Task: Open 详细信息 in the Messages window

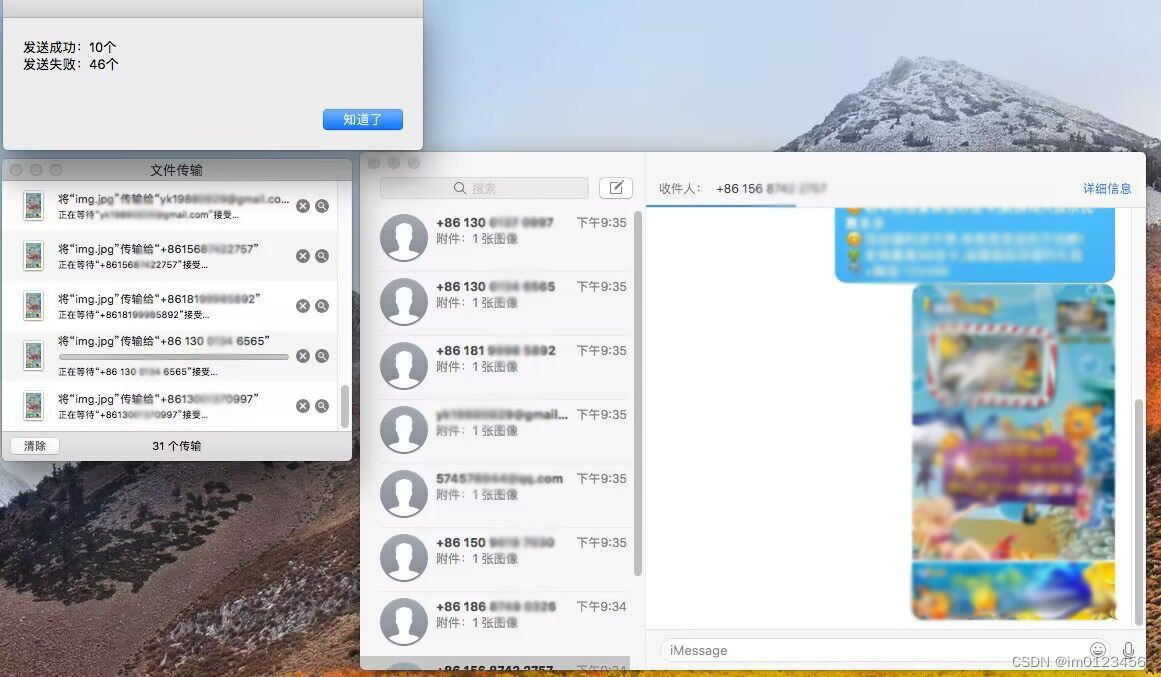Action: click(1107, 188)
